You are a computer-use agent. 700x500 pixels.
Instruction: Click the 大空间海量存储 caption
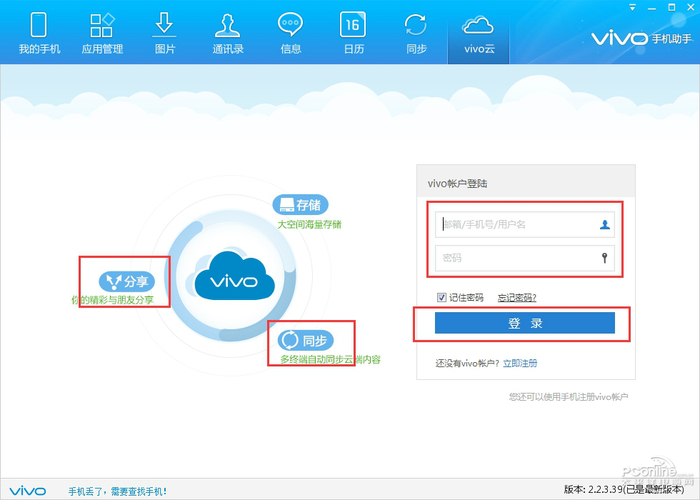click(x=309, y=225)
